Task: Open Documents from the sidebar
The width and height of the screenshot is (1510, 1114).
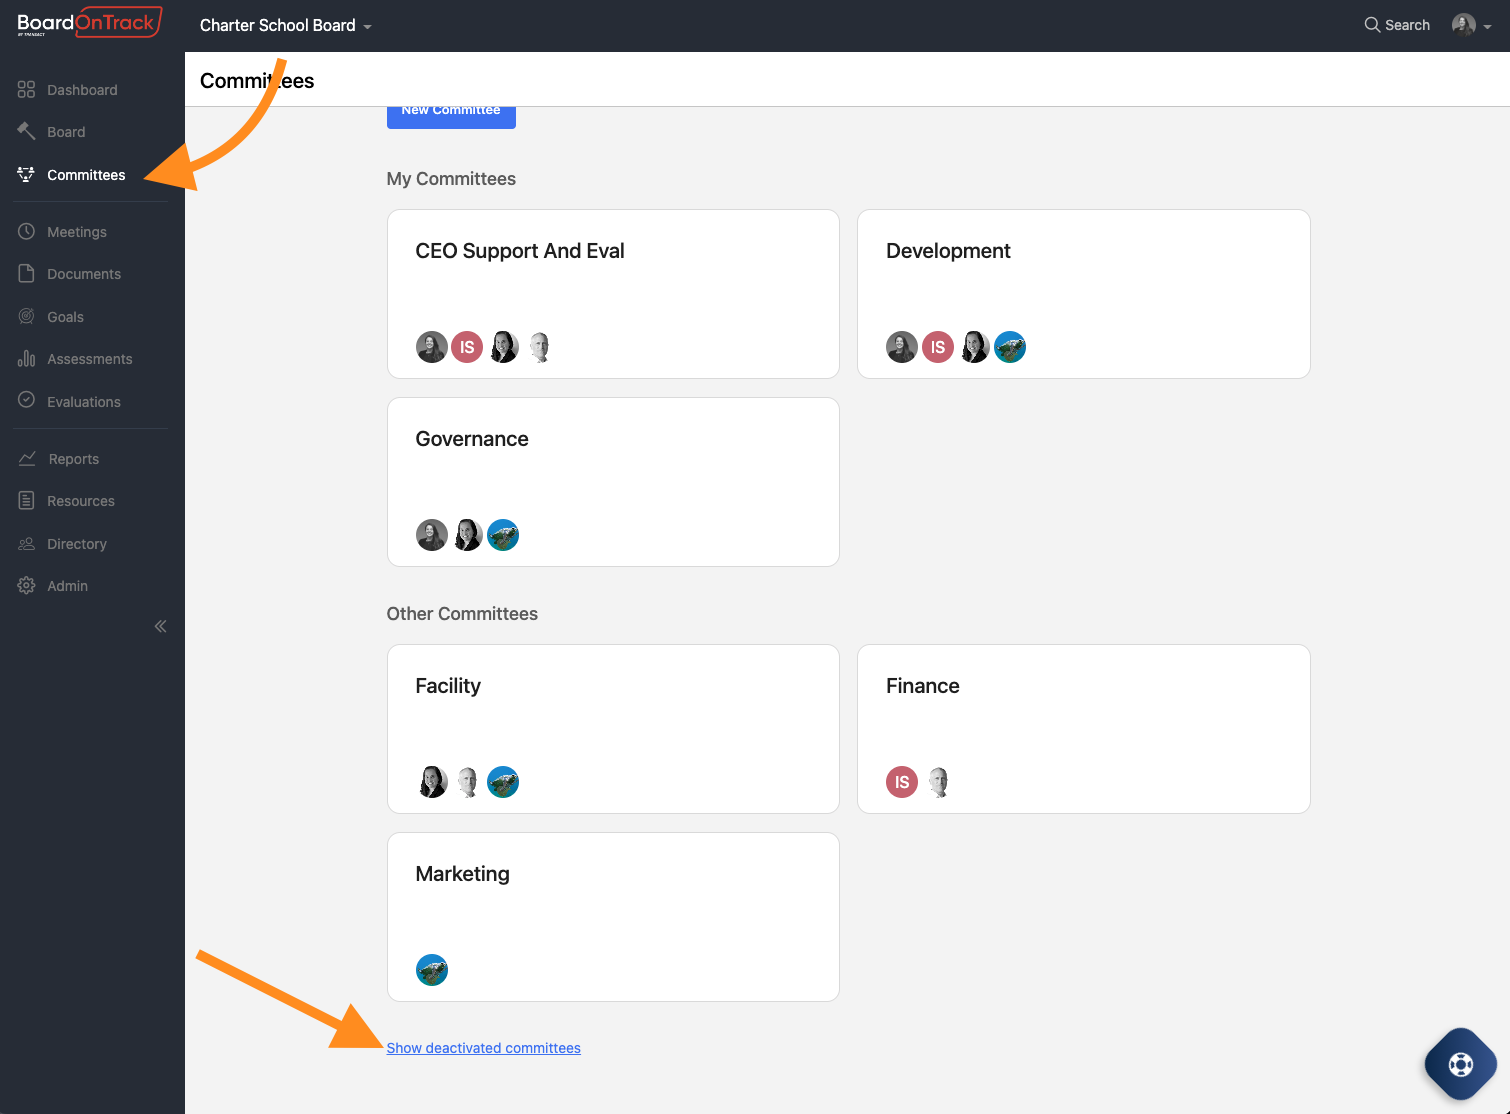Action: [84, 274]
